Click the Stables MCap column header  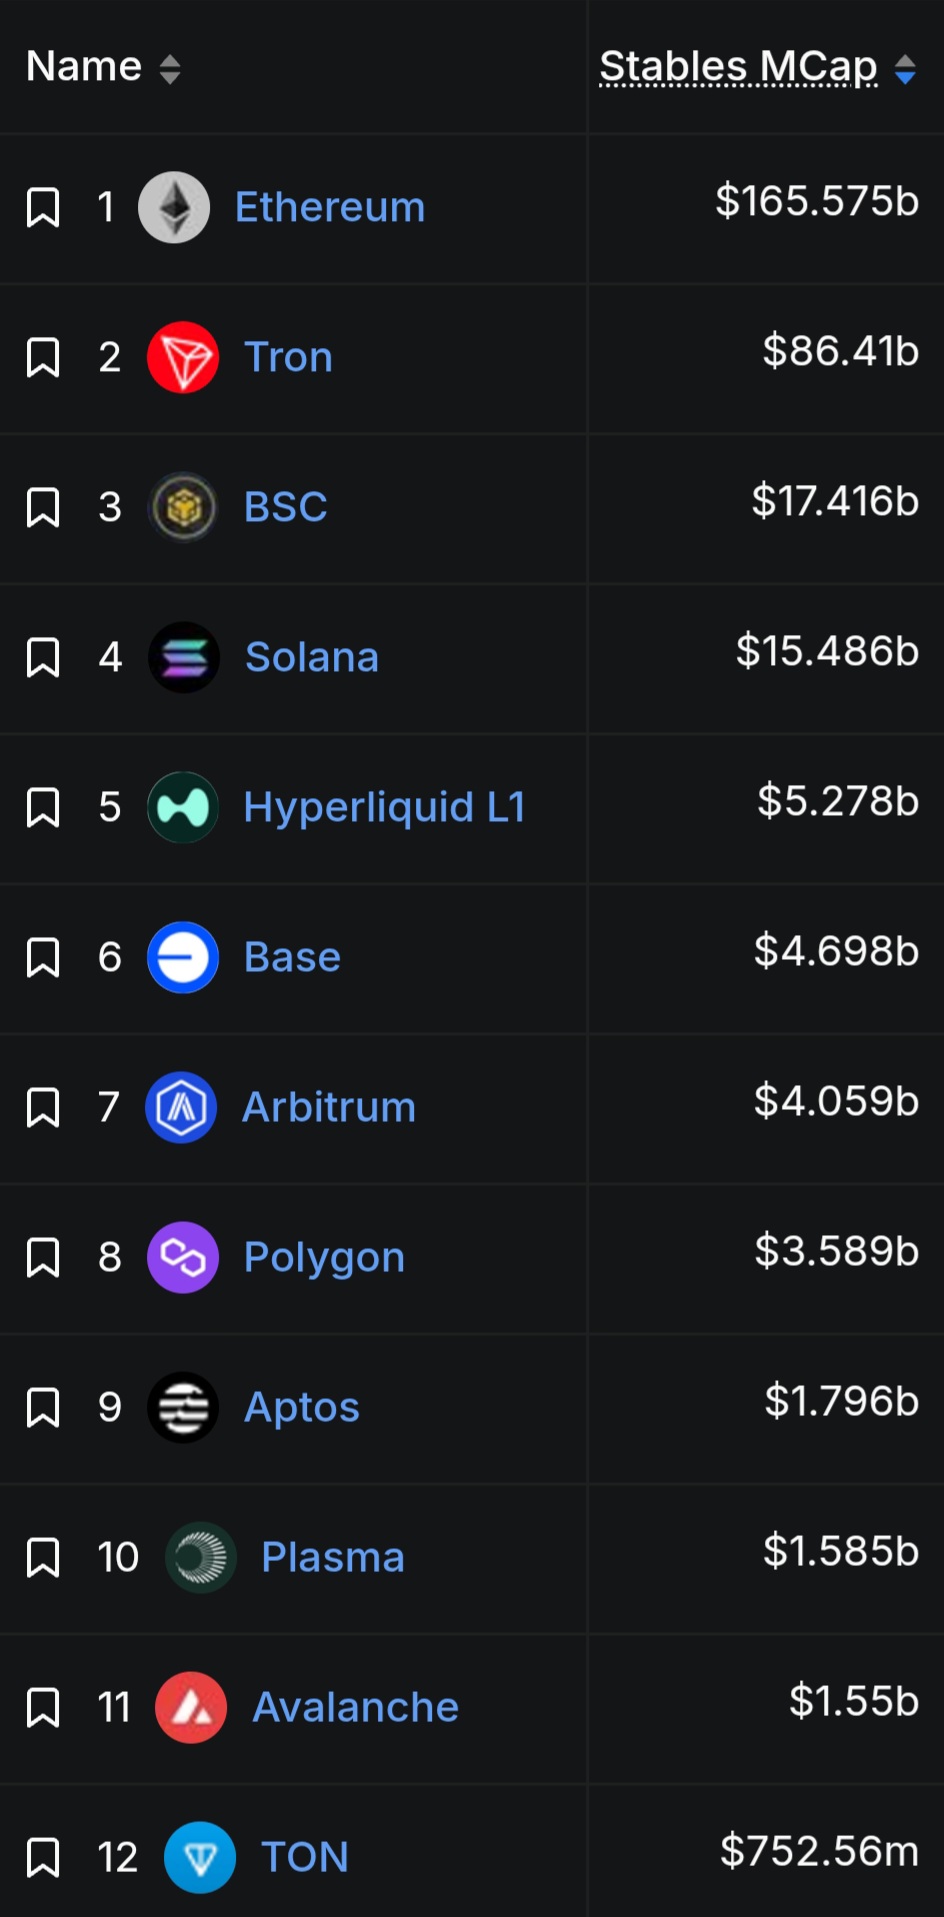tap(738, 67)
